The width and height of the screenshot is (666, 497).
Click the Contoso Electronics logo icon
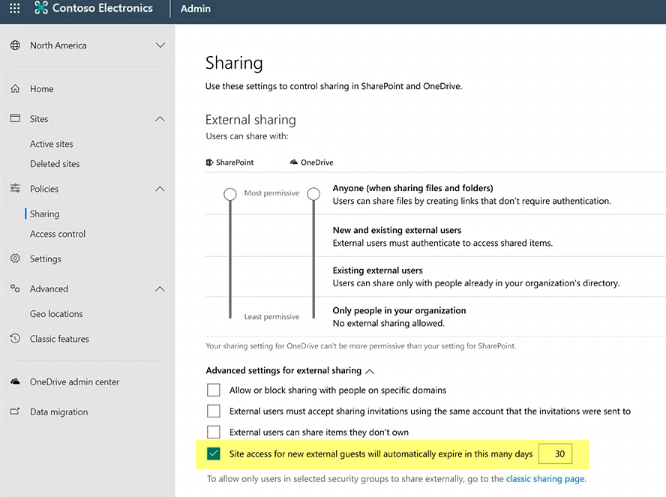coord(41,9)
